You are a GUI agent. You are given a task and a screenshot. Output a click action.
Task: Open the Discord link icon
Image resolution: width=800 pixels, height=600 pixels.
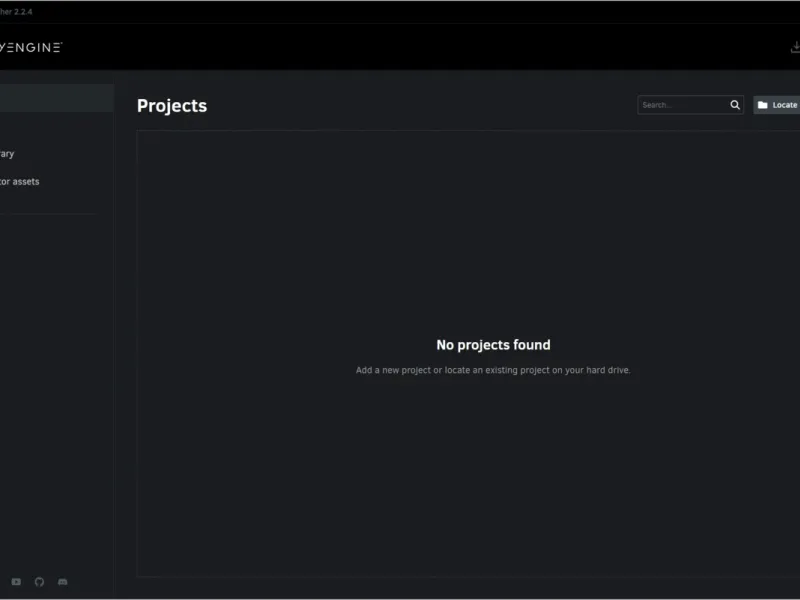pyautogui.click(x=62, y=582)
